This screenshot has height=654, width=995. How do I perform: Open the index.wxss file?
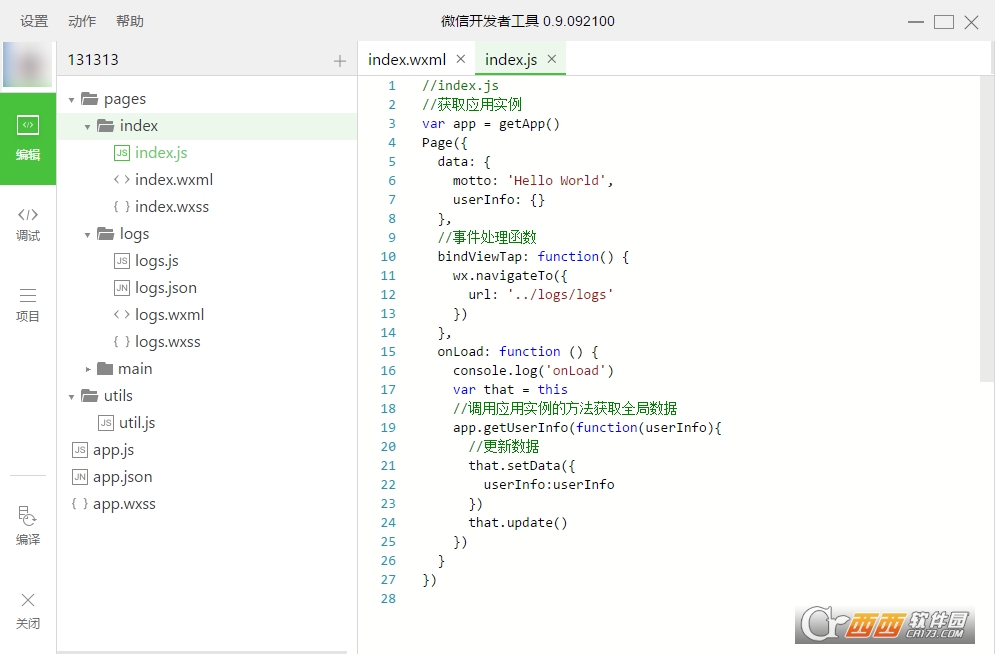tap(172, 207)
